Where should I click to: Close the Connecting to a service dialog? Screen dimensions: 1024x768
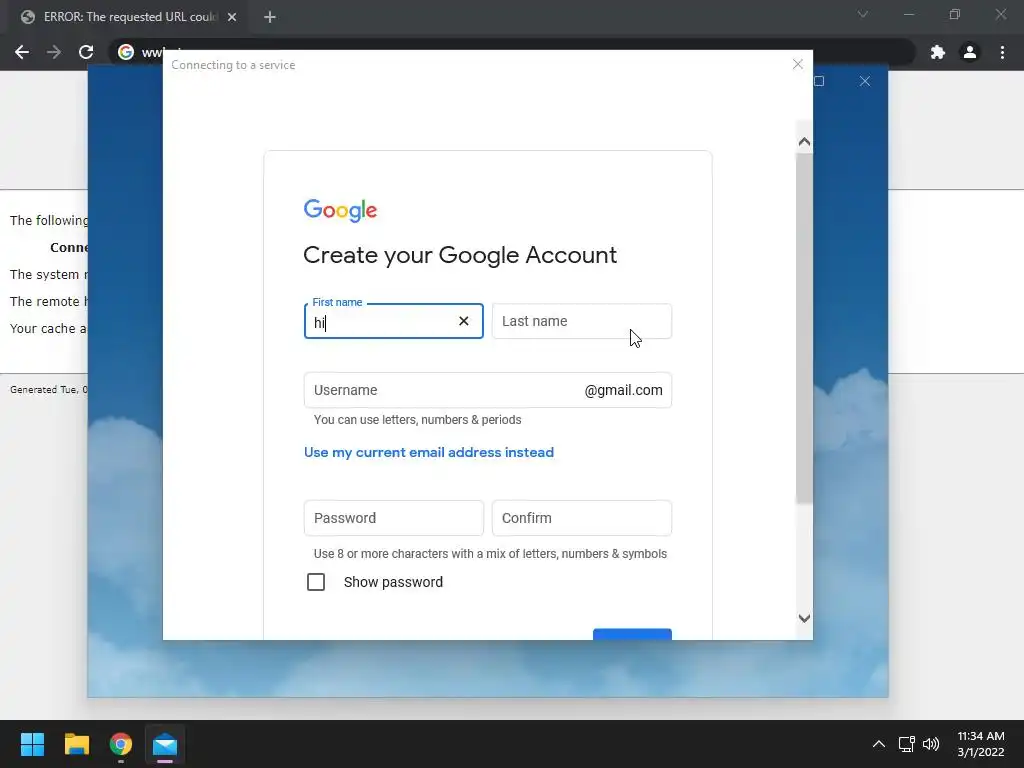coord(797,64)
